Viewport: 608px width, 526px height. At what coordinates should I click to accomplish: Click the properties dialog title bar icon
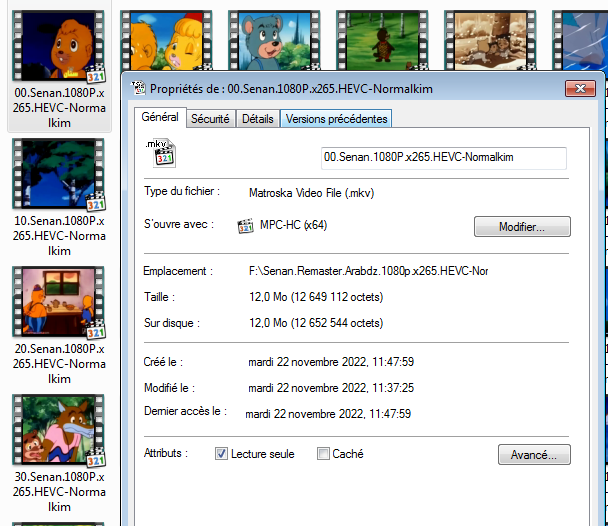pos(138,88)
